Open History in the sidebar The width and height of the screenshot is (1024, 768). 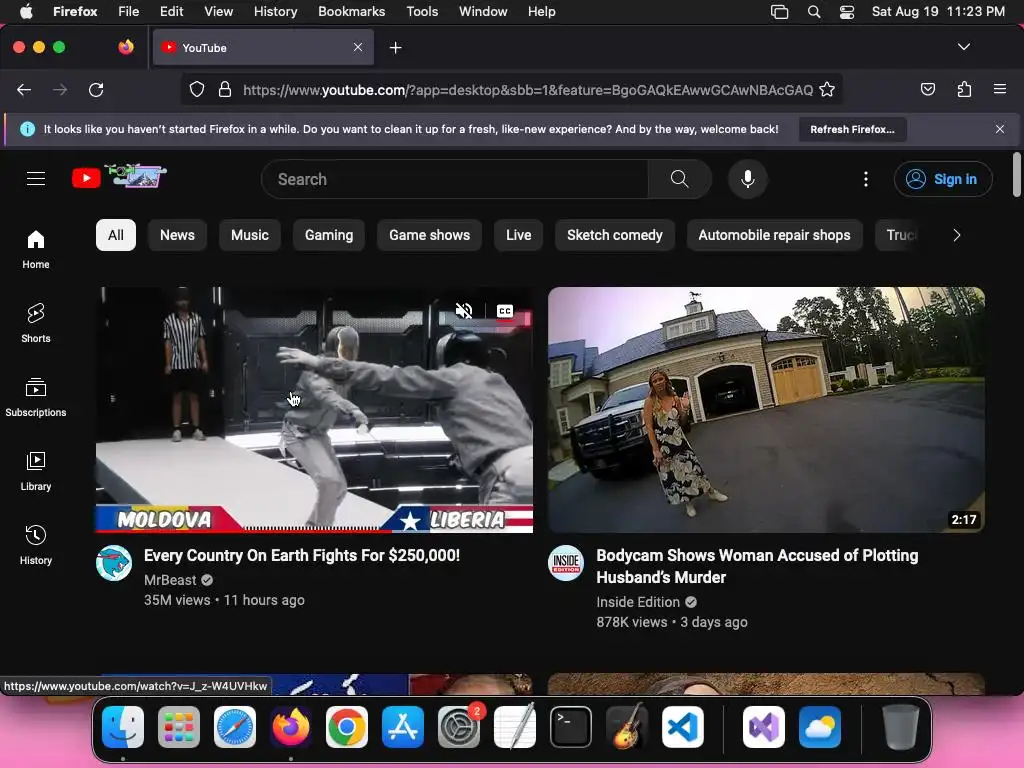tap(36, 545)
